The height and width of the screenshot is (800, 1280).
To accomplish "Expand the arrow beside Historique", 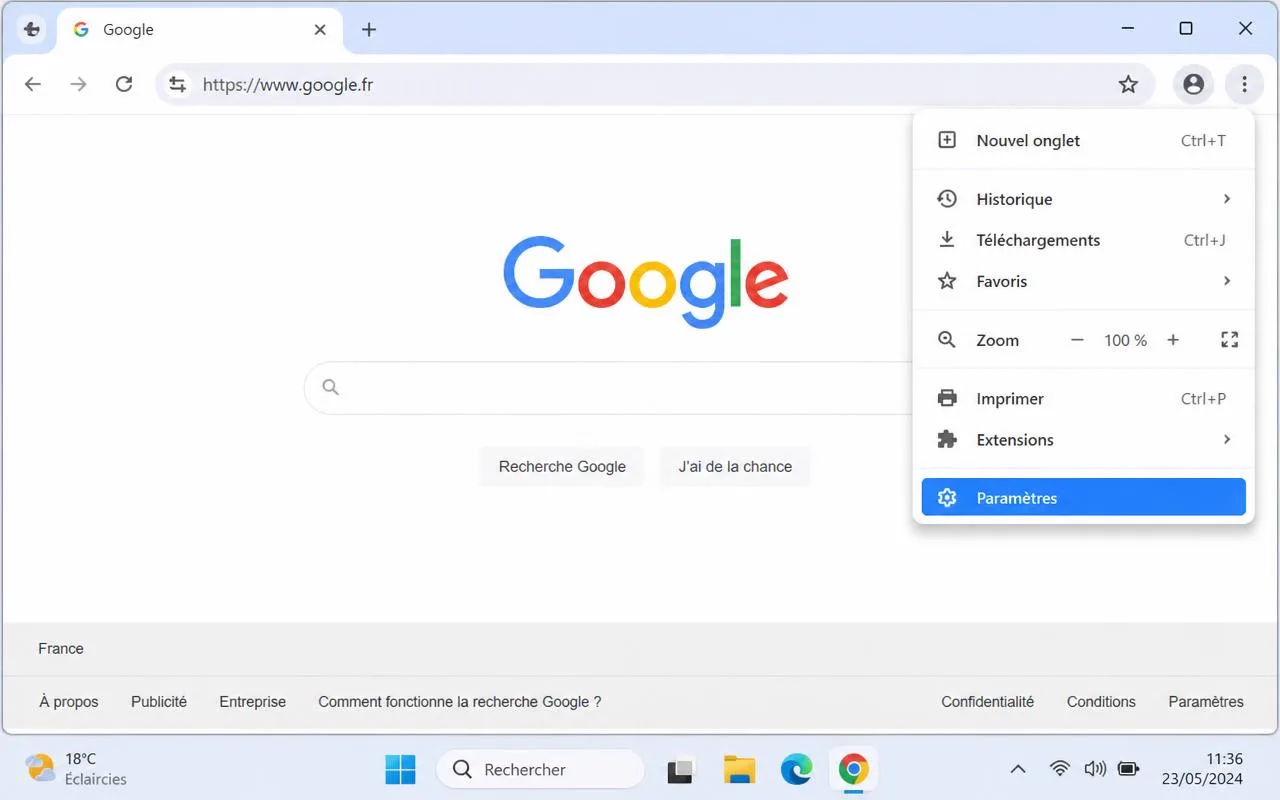I will pos(1227,199).
